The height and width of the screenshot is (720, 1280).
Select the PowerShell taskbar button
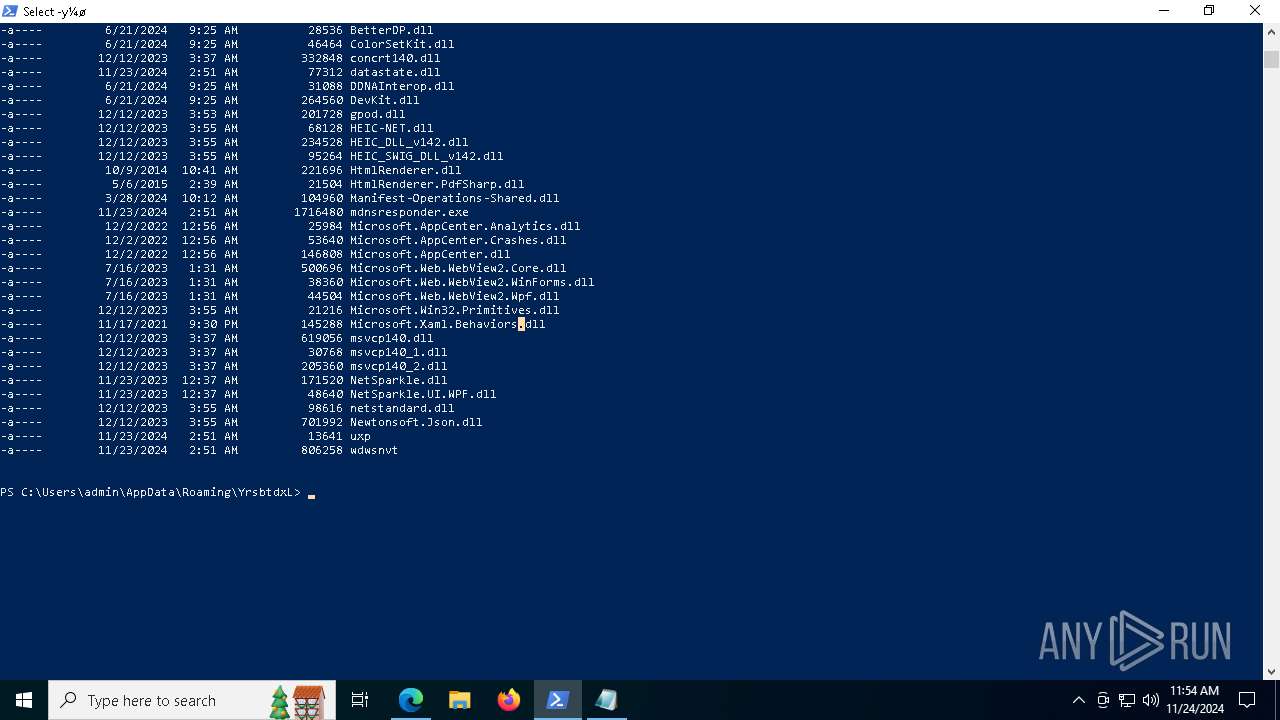point(558,700)
